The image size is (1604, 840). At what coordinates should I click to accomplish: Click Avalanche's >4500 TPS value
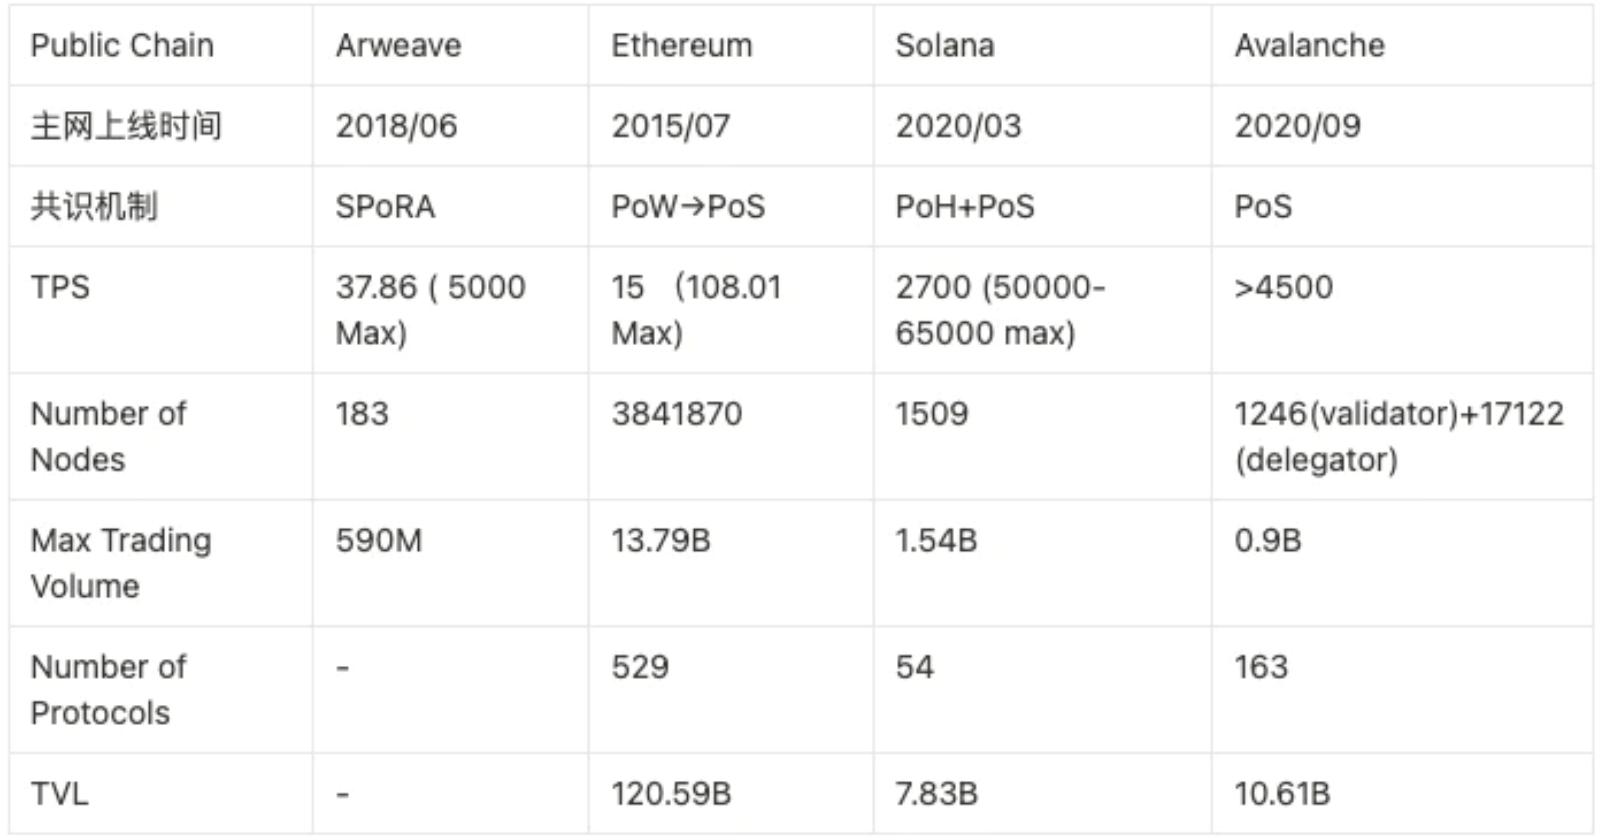(1283, 288)
